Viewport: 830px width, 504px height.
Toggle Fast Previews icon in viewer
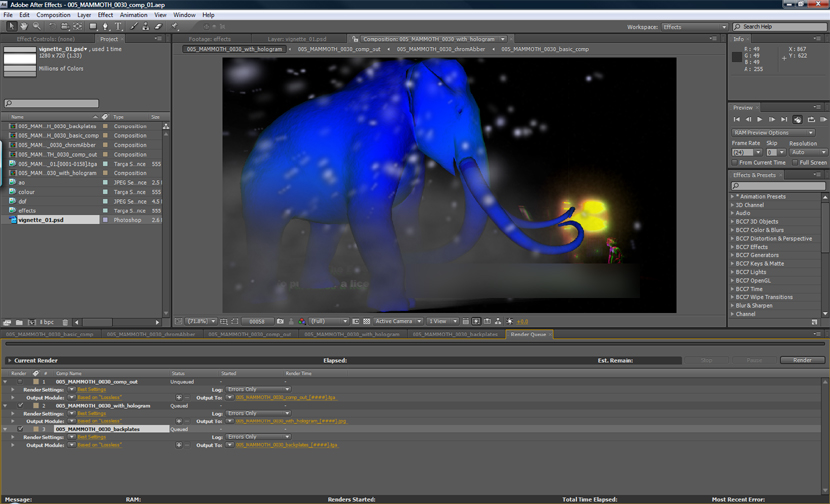[x=476, y=321]
